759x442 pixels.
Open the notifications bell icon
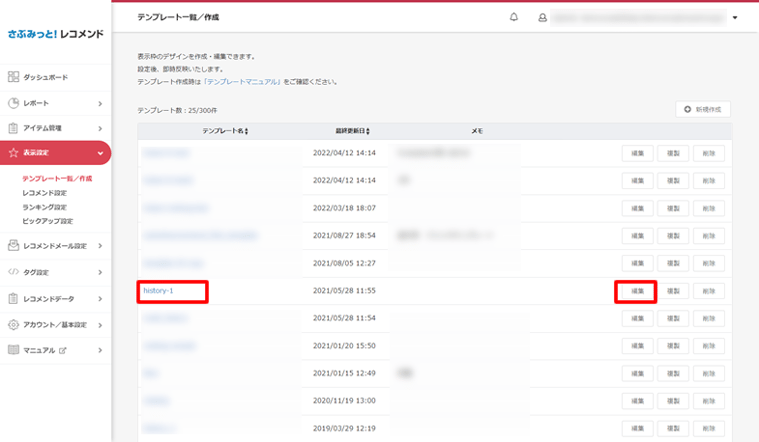[x=514, y=17]
